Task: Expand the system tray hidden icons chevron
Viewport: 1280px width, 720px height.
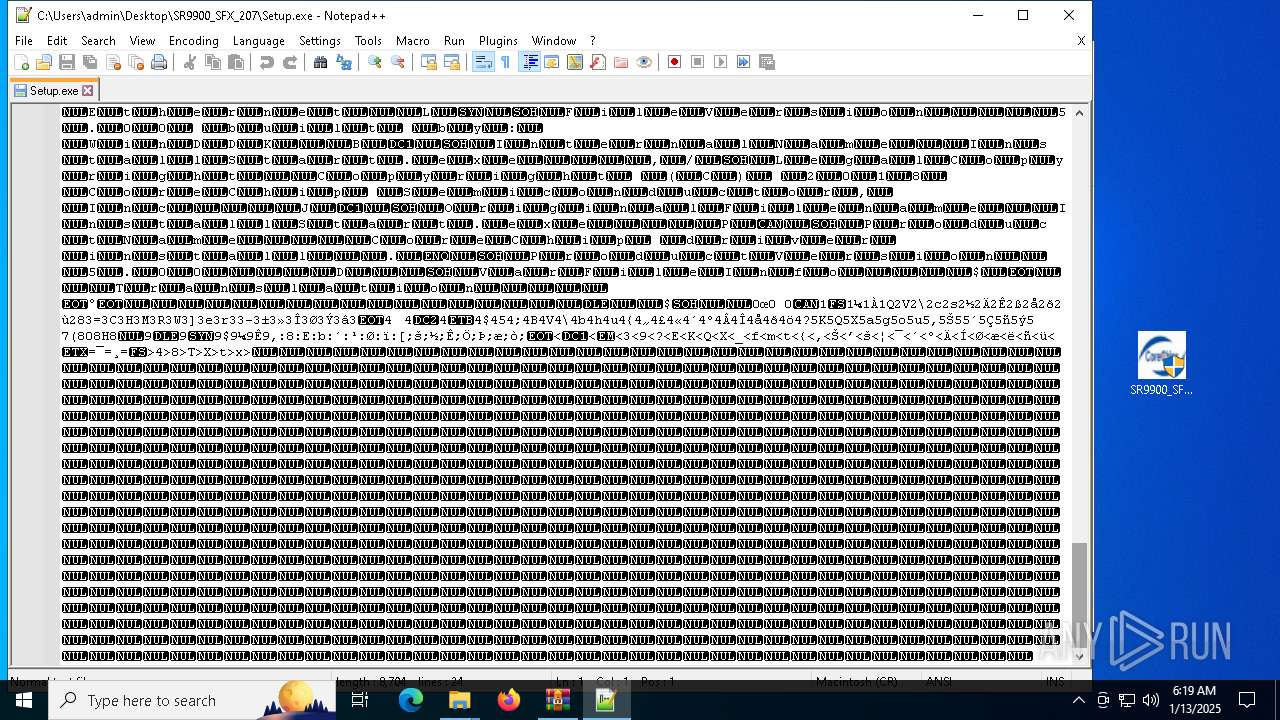Action: (x=1078, y=700)
